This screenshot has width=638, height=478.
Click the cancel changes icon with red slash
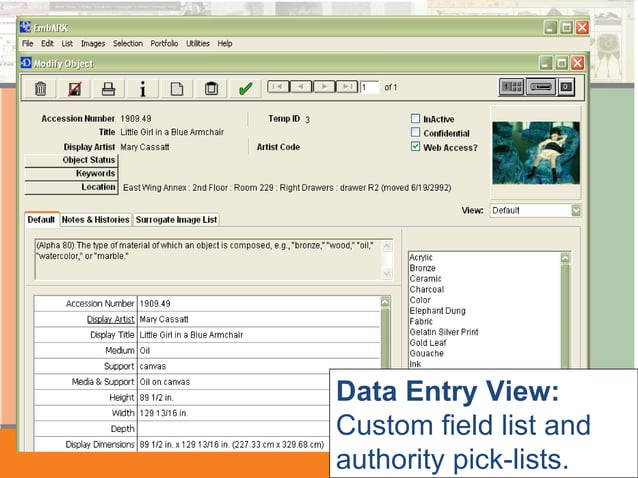pyautogui.click(x=74, y=88)
